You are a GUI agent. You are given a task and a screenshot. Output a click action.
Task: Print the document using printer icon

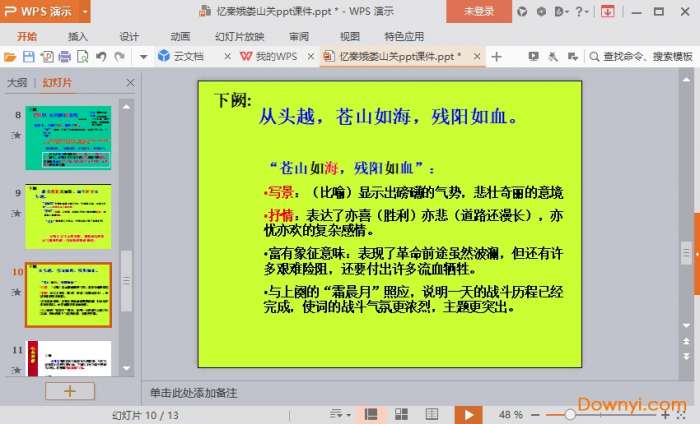[x=65, y=57]
